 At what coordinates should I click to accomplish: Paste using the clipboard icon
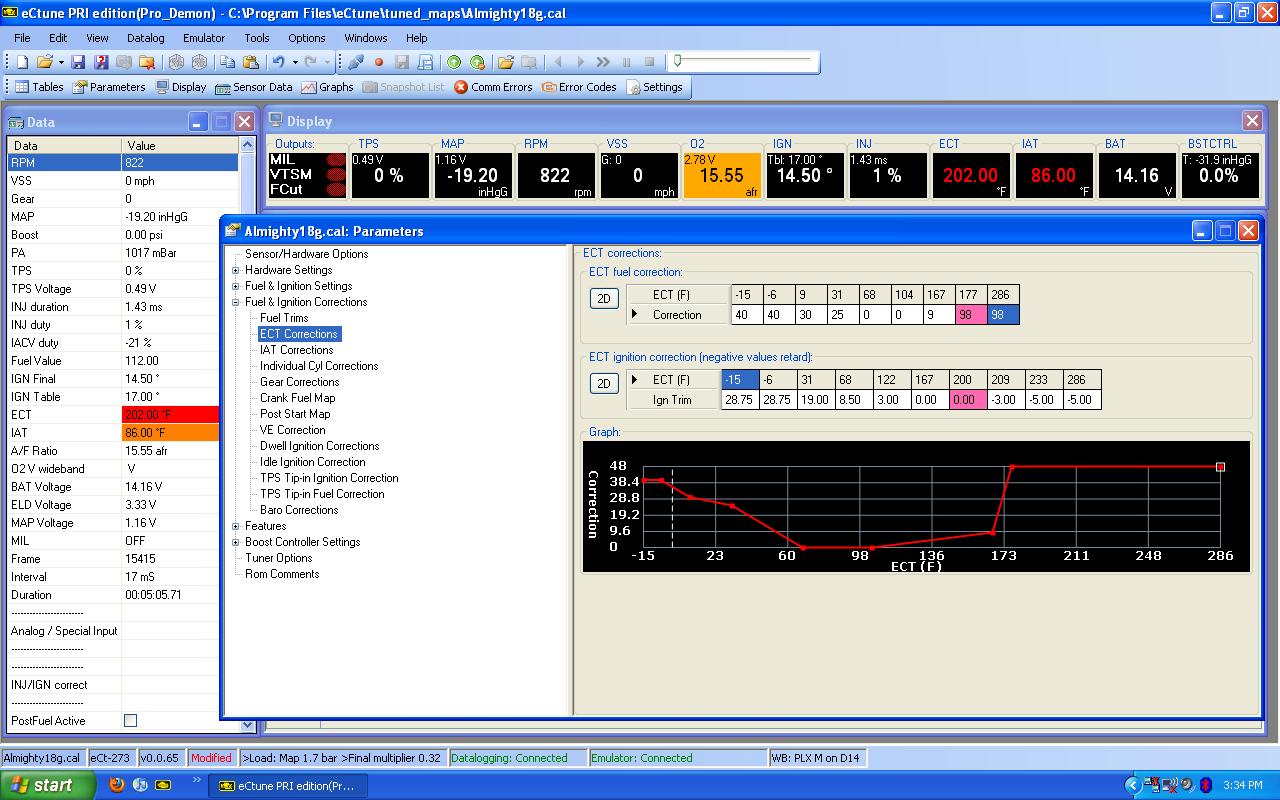tap(250, 62)
